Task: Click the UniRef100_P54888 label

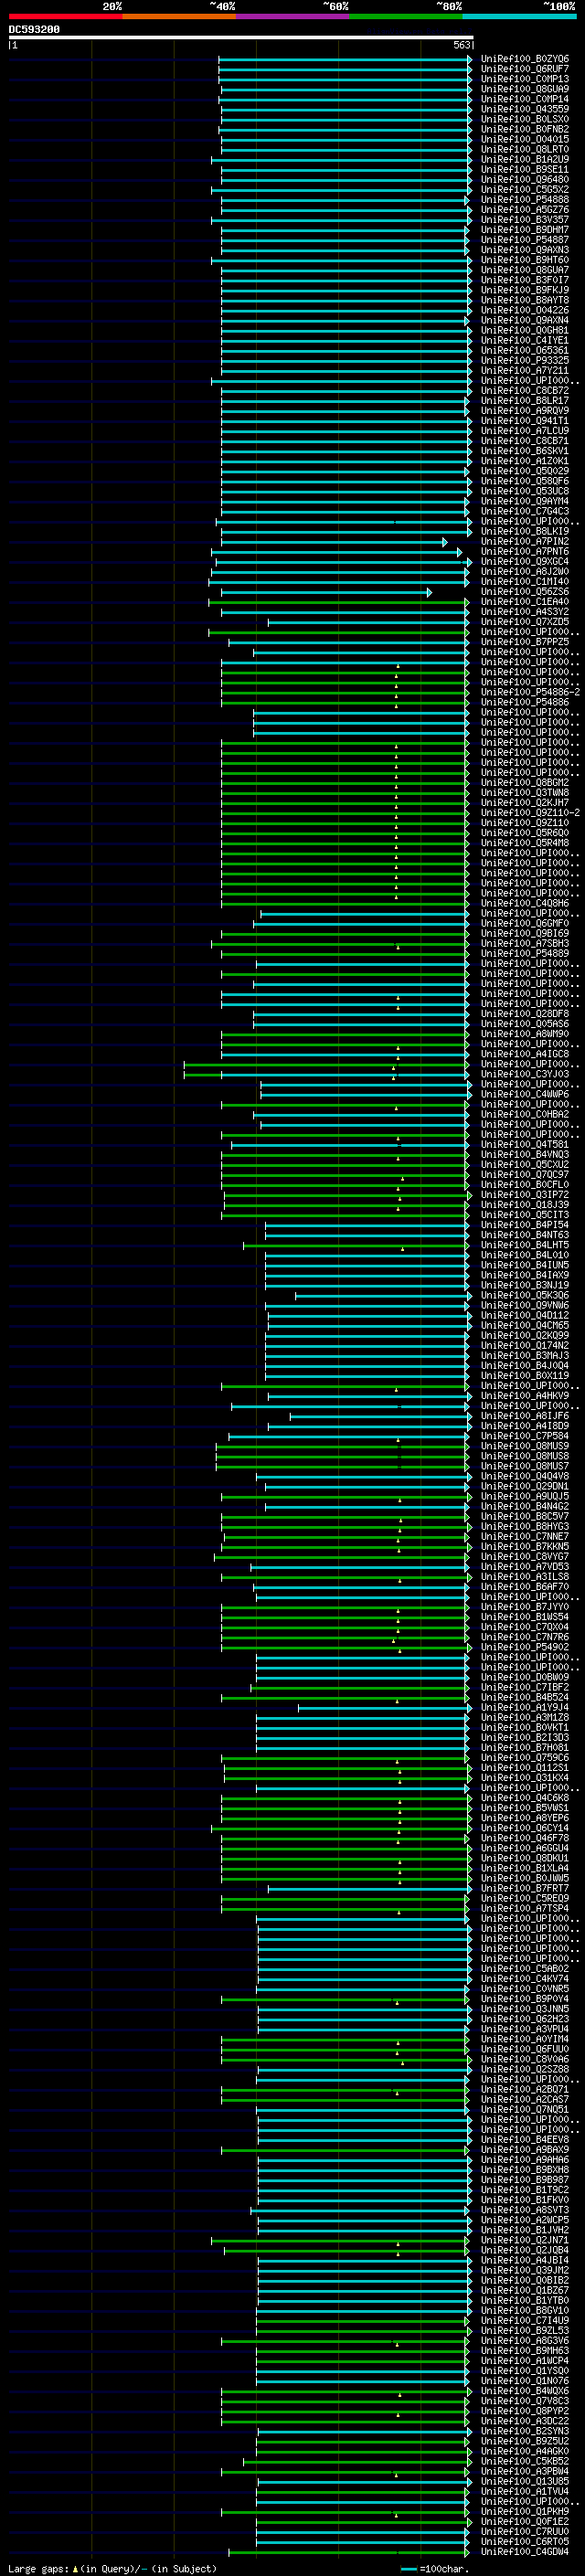Action: pos(524,200)
